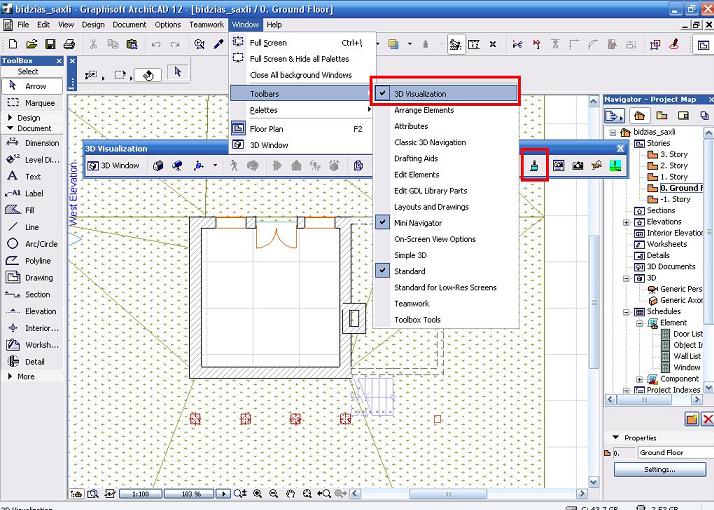Enable the Drafting Aids toolbar
The height and width of the screenshot is (510, 714).
click(x=446, y=158)
